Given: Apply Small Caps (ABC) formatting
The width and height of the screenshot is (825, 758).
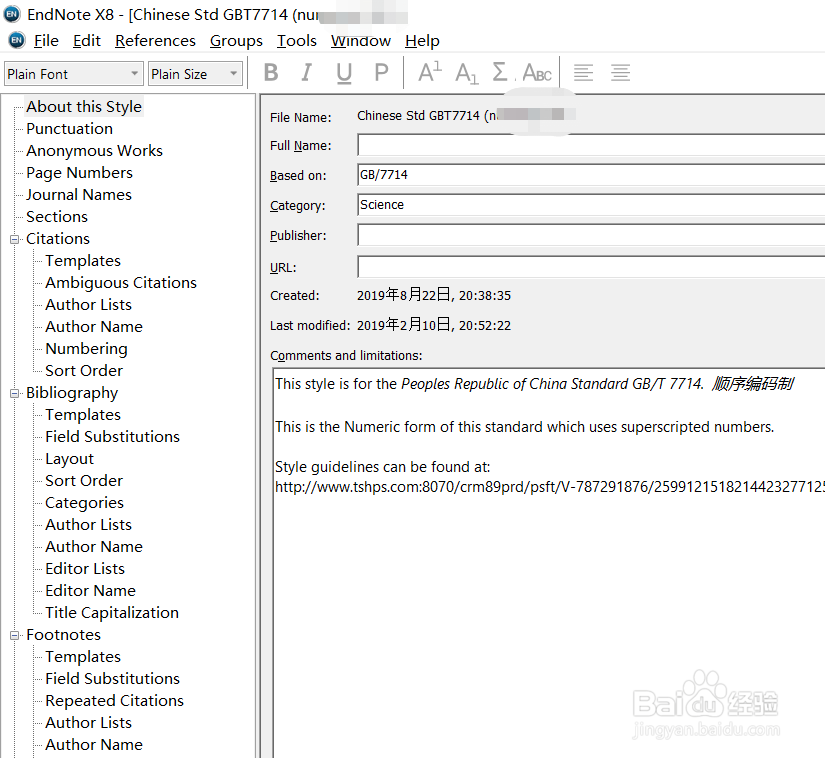Looking at the screenshot, I should [x=537, y=73].
